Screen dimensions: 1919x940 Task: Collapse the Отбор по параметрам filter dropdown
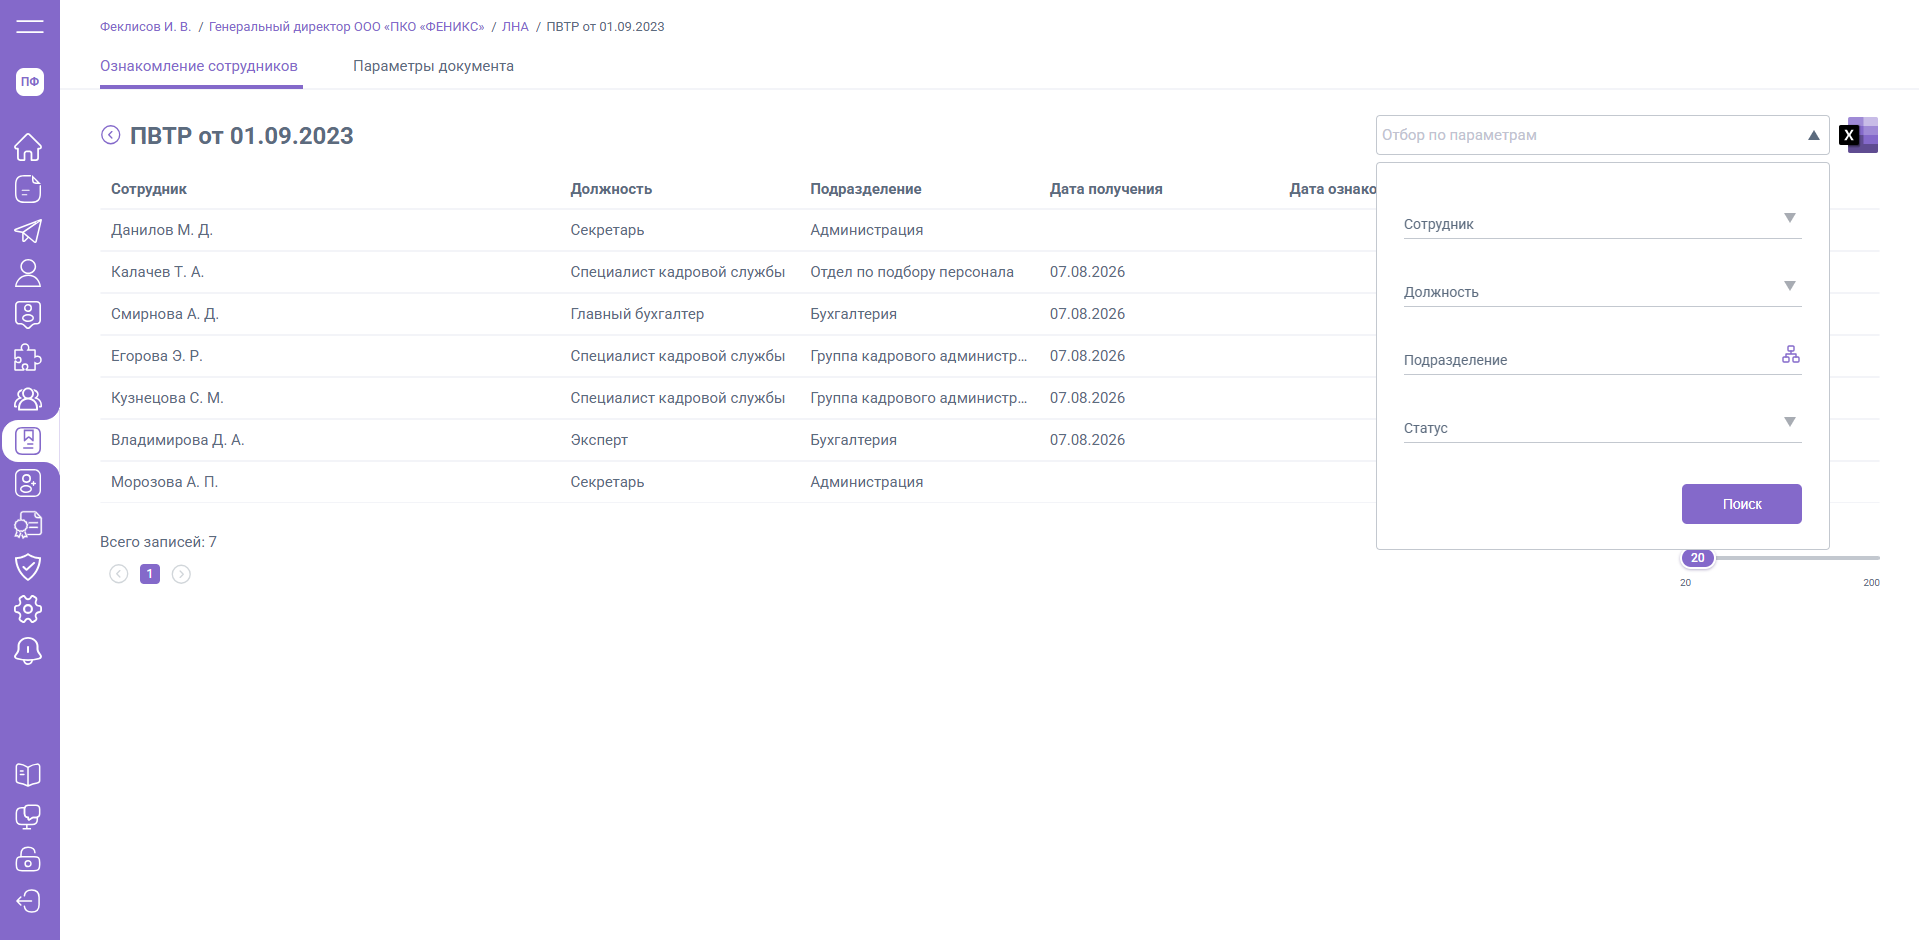(1813, 135)
